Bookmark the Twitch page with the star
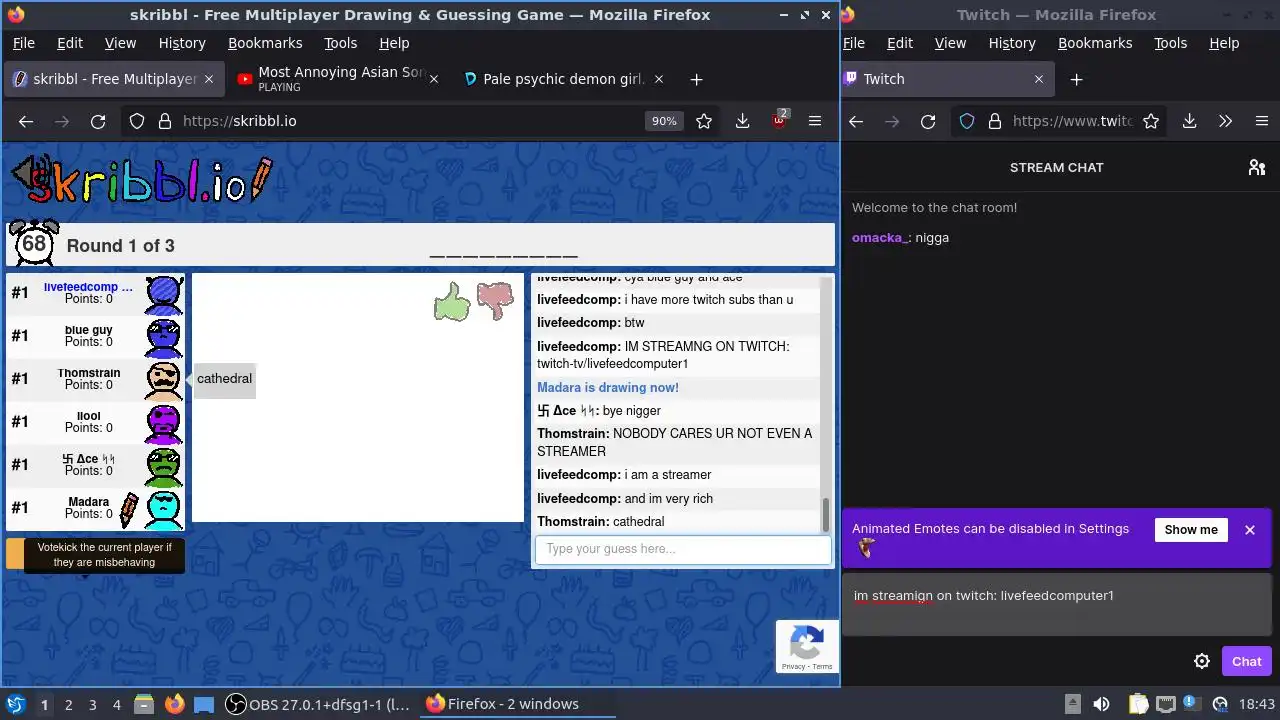Screen dimensions: 1280x720 [1151, 121]
